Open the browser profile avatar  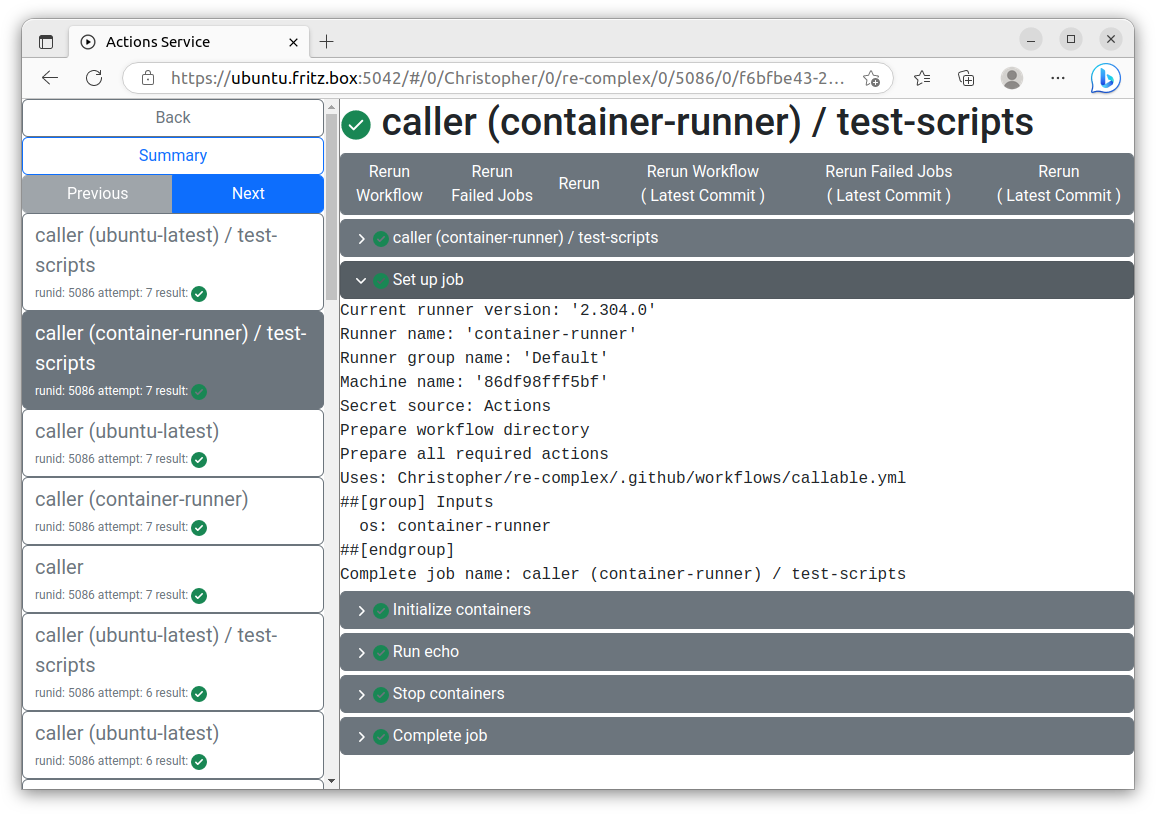[x=1012, y=78]
